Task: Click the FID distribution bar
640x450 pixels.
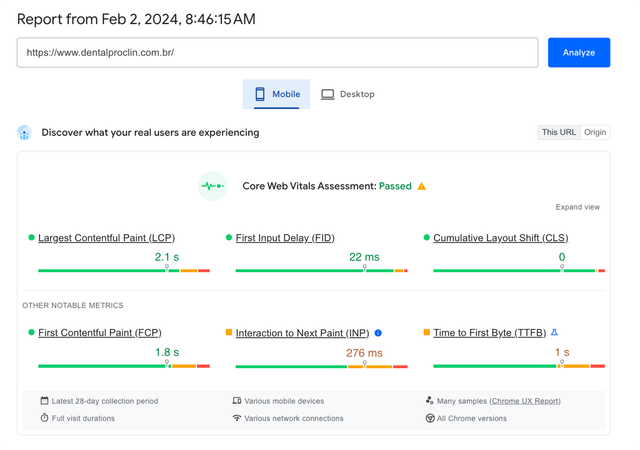Action: [322, 270]
